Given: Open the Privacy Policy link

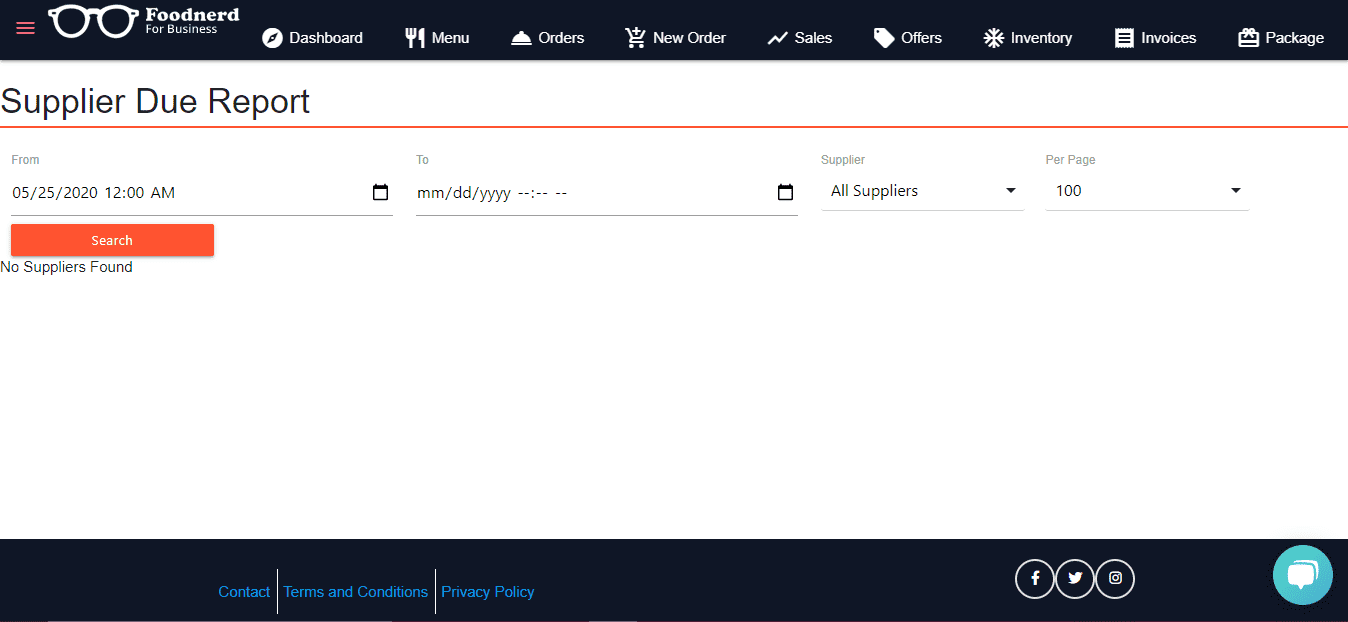Looking at the screenshot, I should click(x=487, y=592).
